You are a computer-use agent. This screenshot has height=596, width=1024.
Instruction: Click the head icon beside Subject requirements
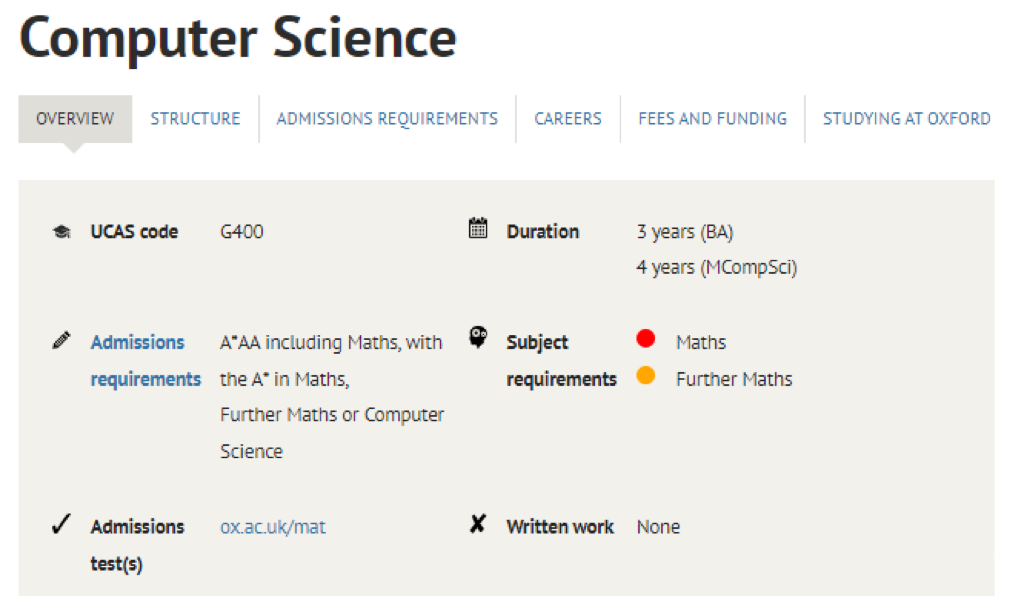(x=478, y=337)
